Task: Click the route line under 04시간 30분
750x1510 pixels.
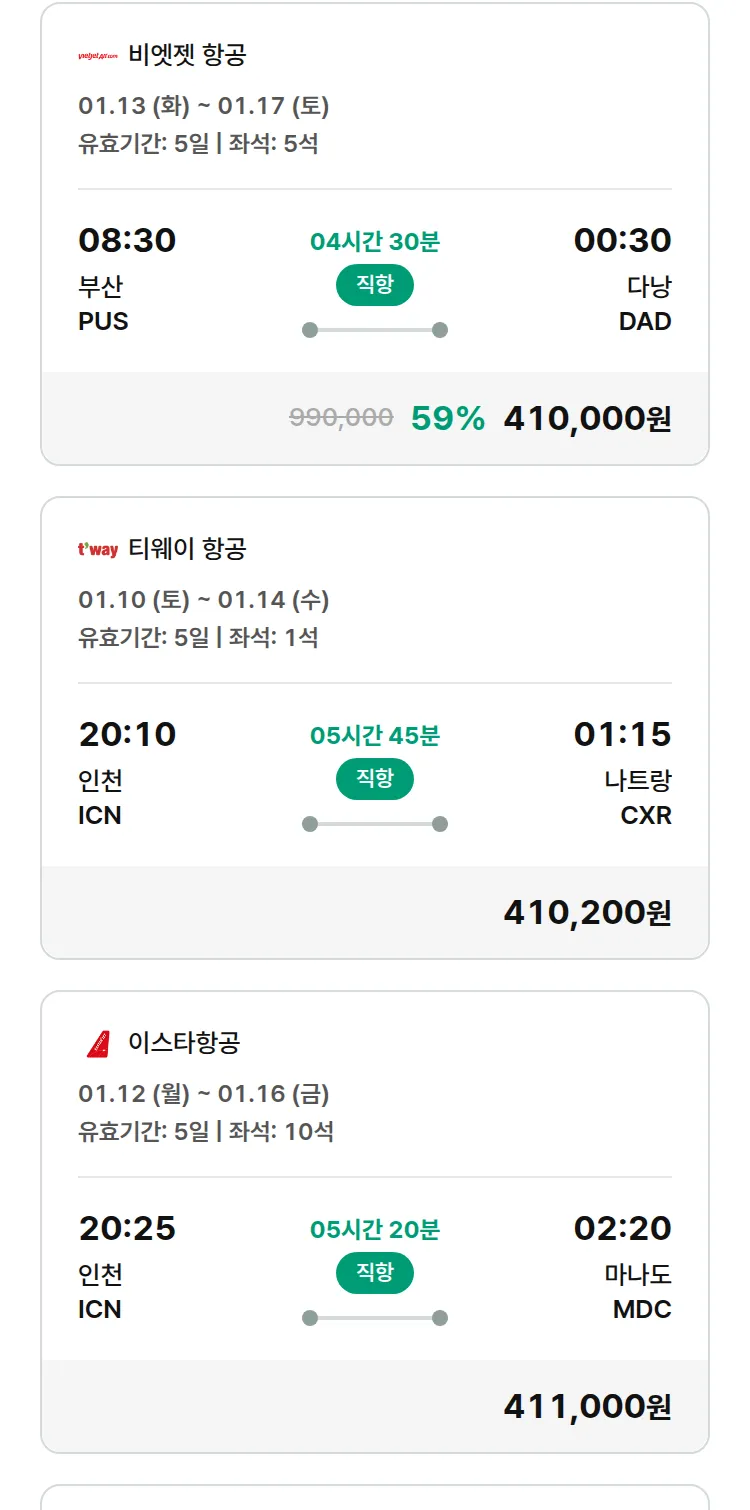Action: (375, 330)
